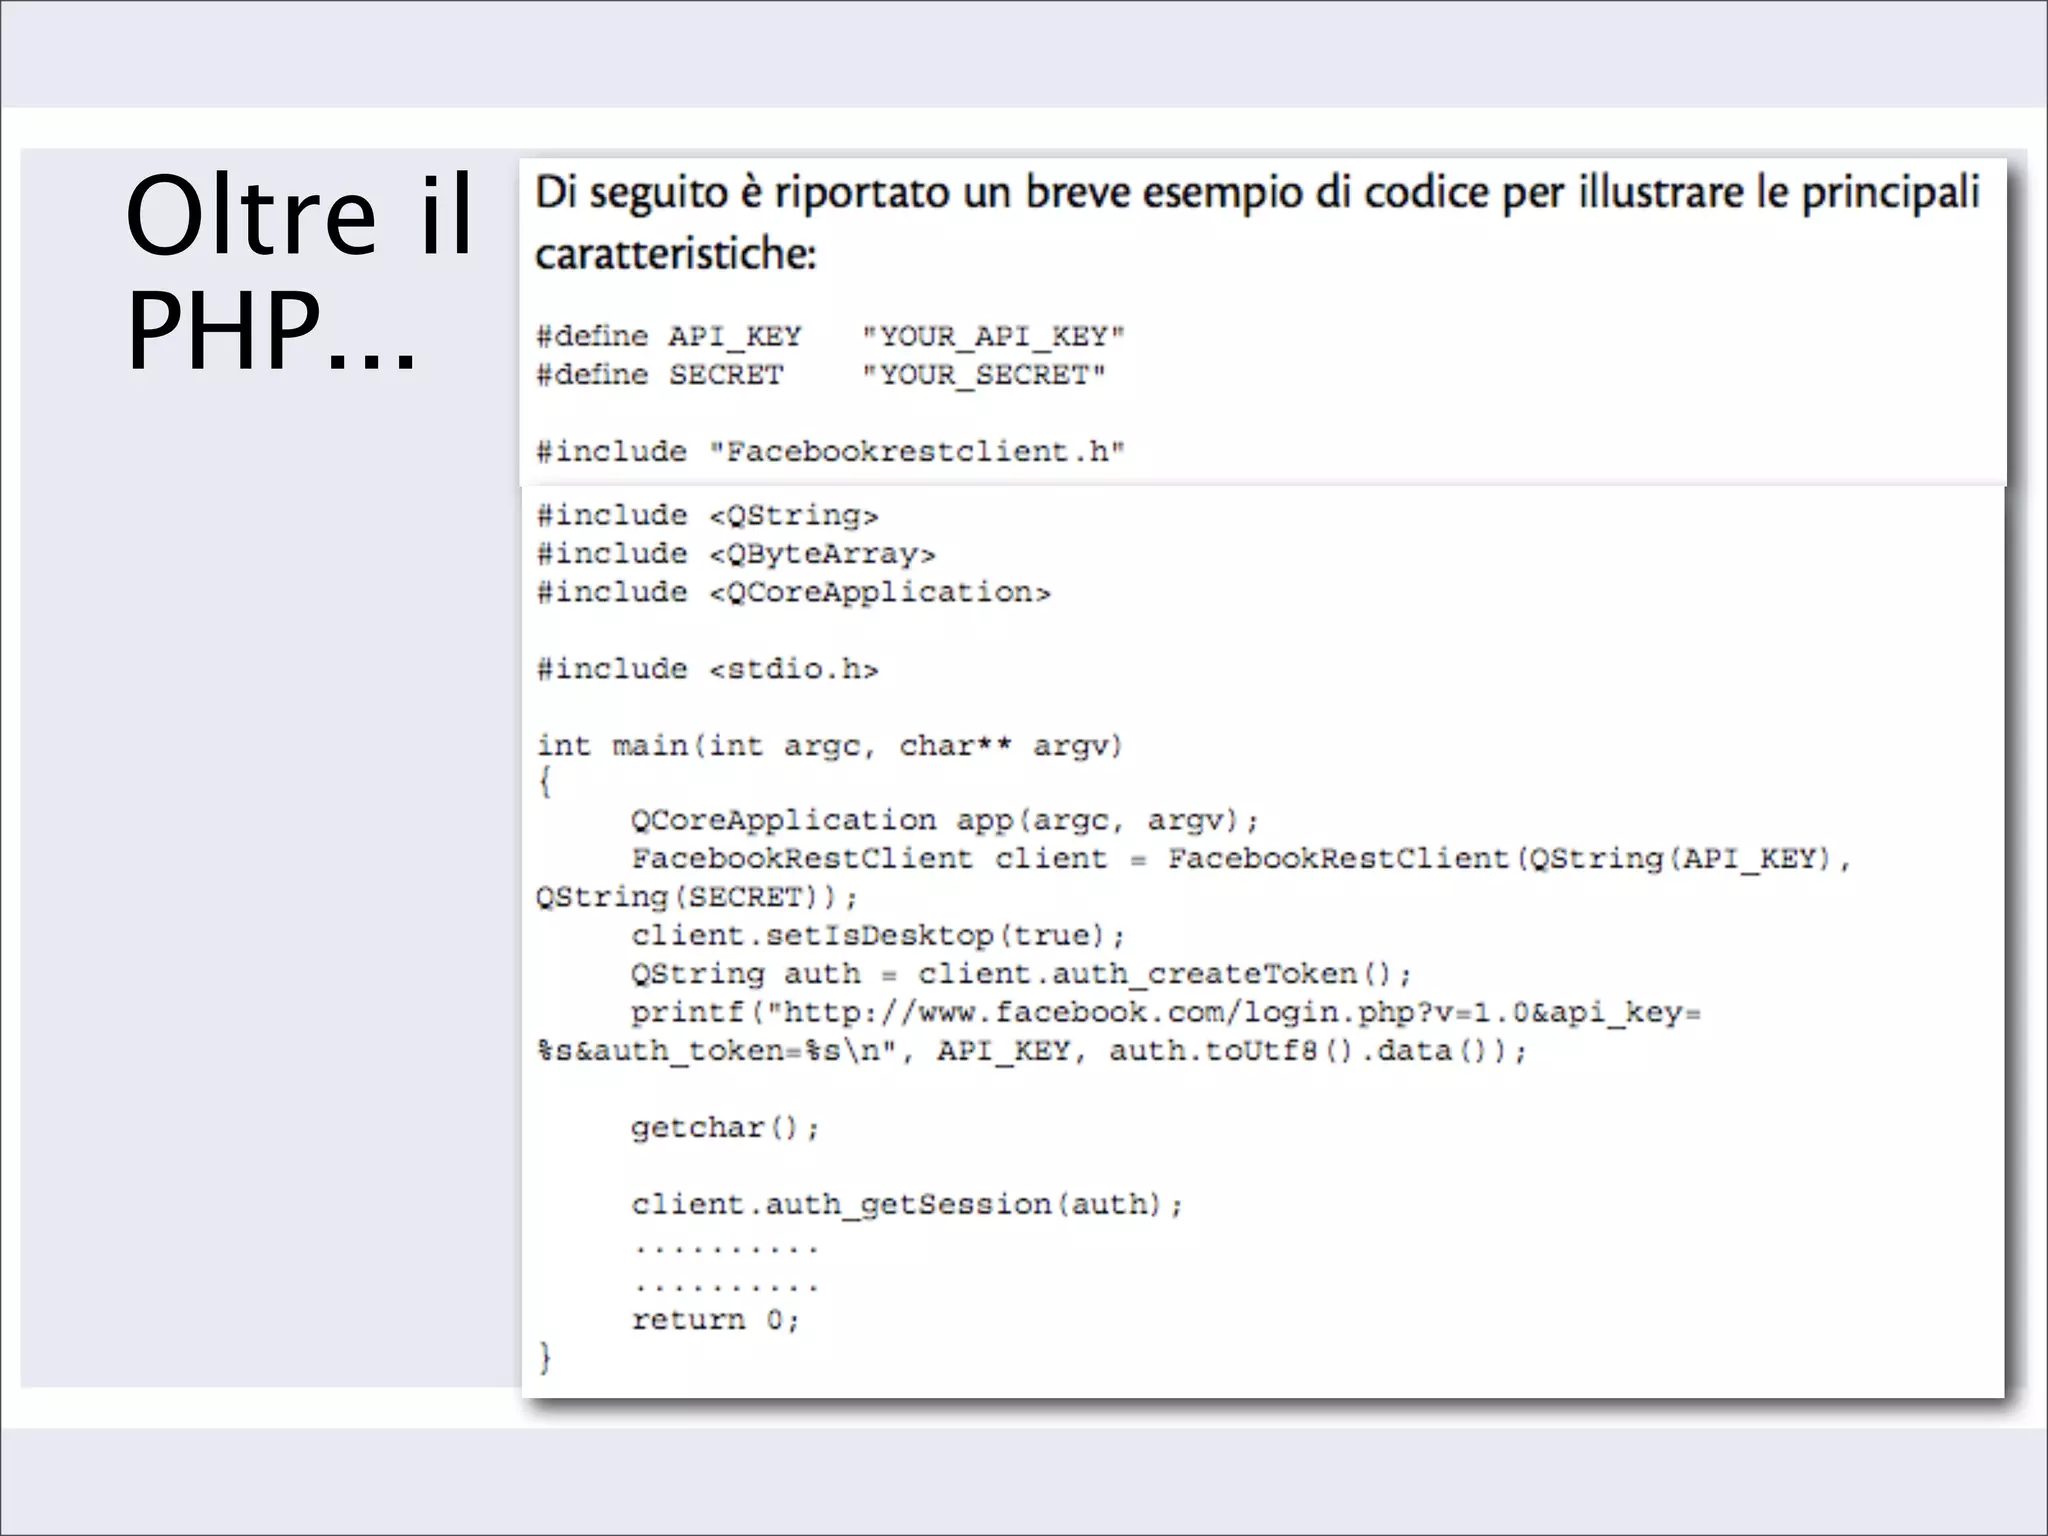Click the line "QString auth = client.auth_createToken();"
This screenshot has height=1536, width=2048.
point(1021,974)
